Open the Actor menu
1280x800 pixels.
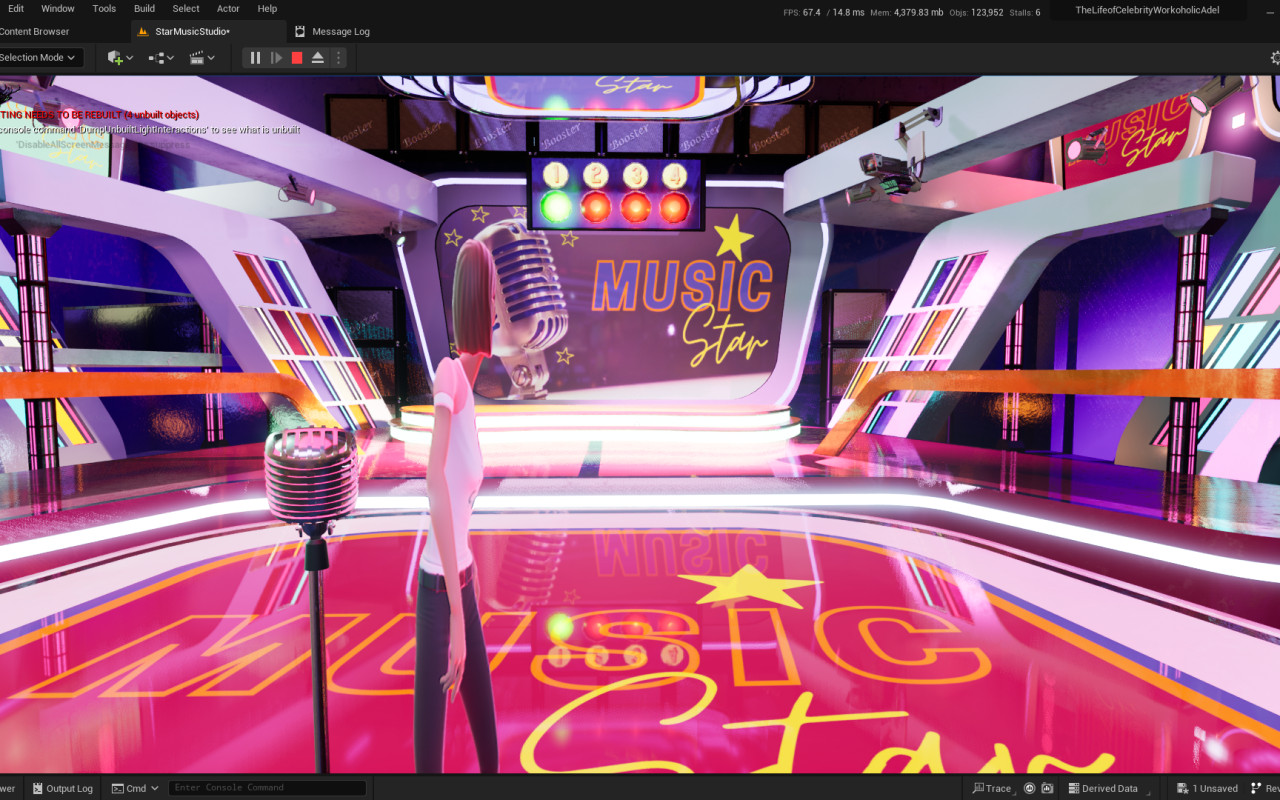tap(228, 9)
